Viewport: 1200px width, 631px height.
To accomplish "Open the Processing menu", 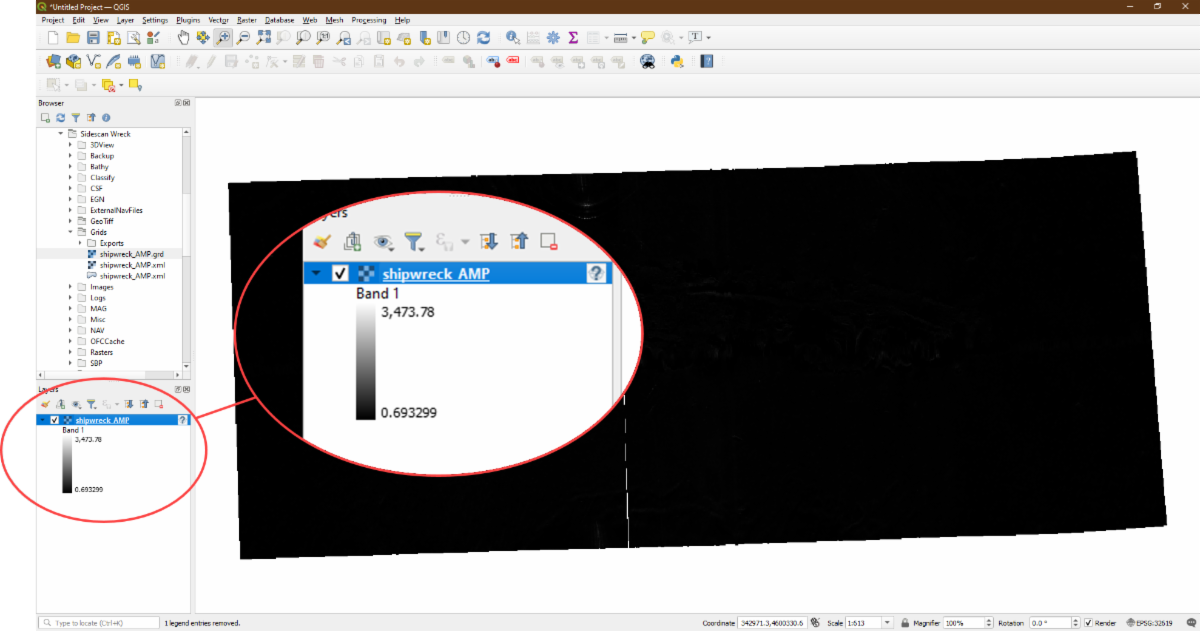I will (369, 20).
